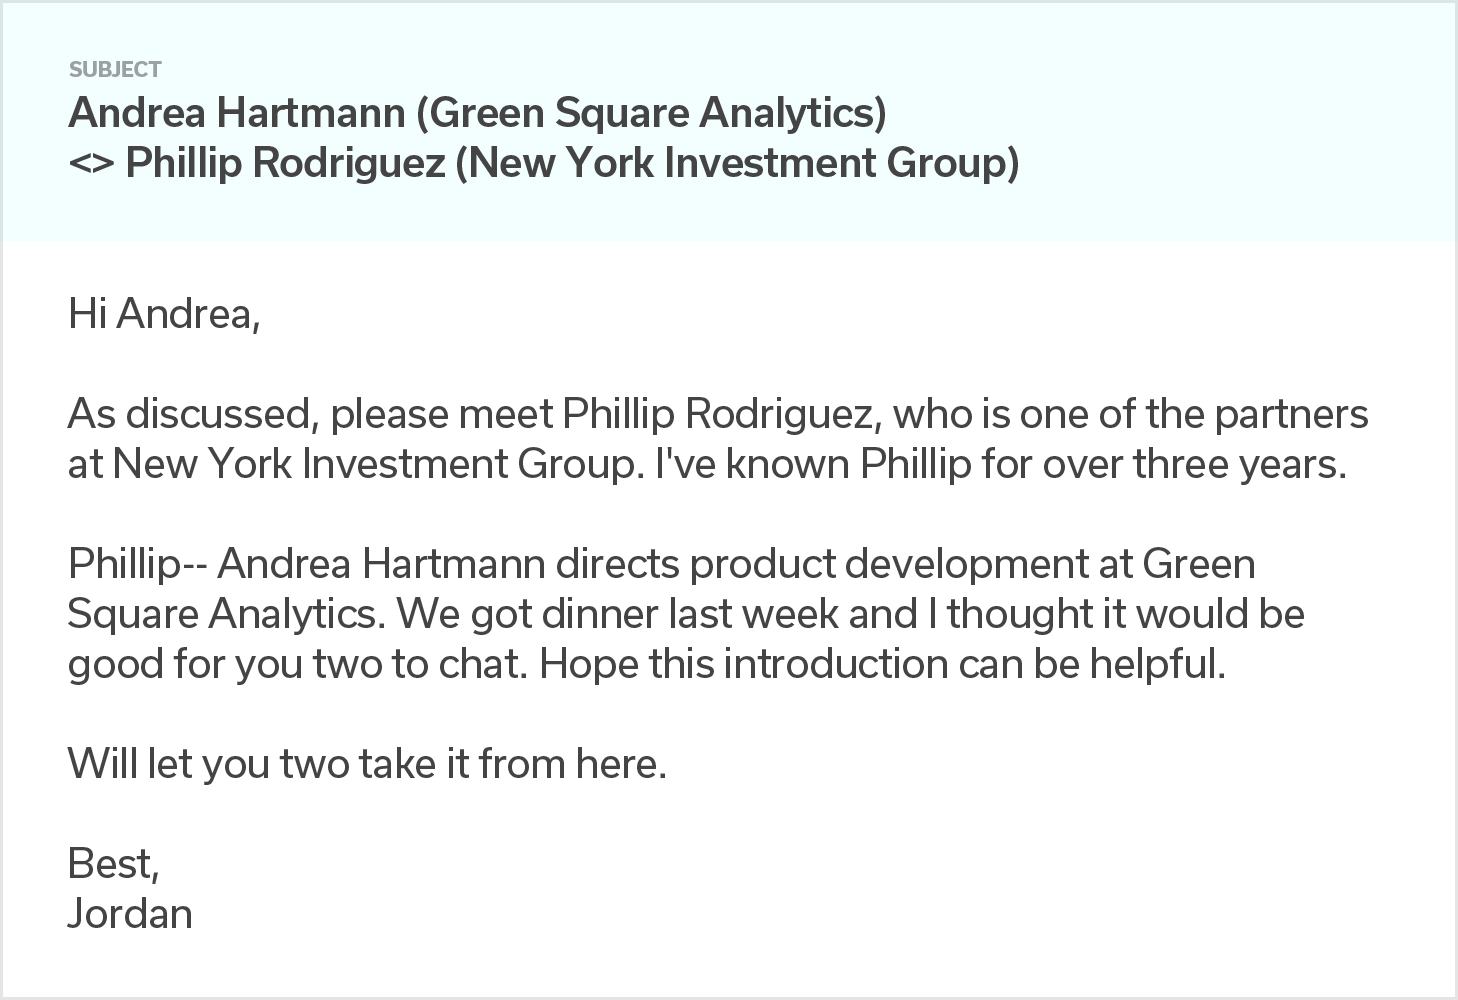Click the signature name Jordan

pos(130,914)
